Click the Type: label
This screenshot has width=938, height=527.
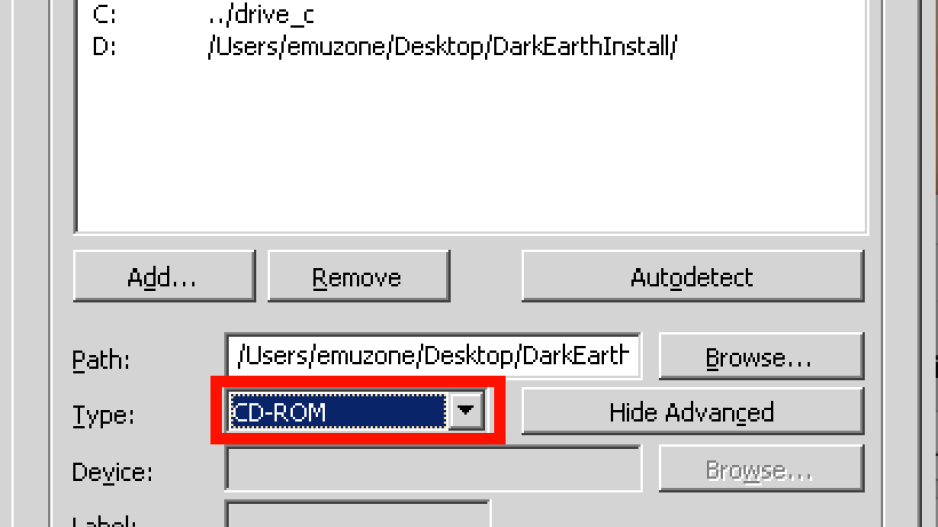pyautogui.click(x=103, y=415)
